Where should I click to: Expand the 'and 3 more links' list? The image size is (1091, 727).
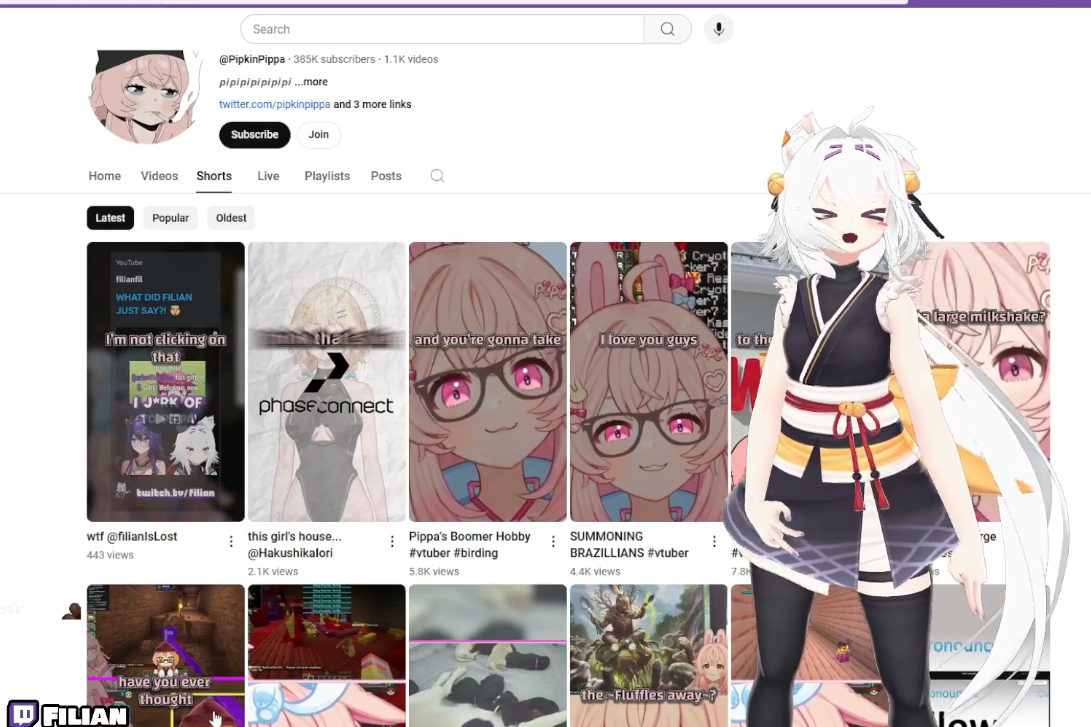point(372,104)
